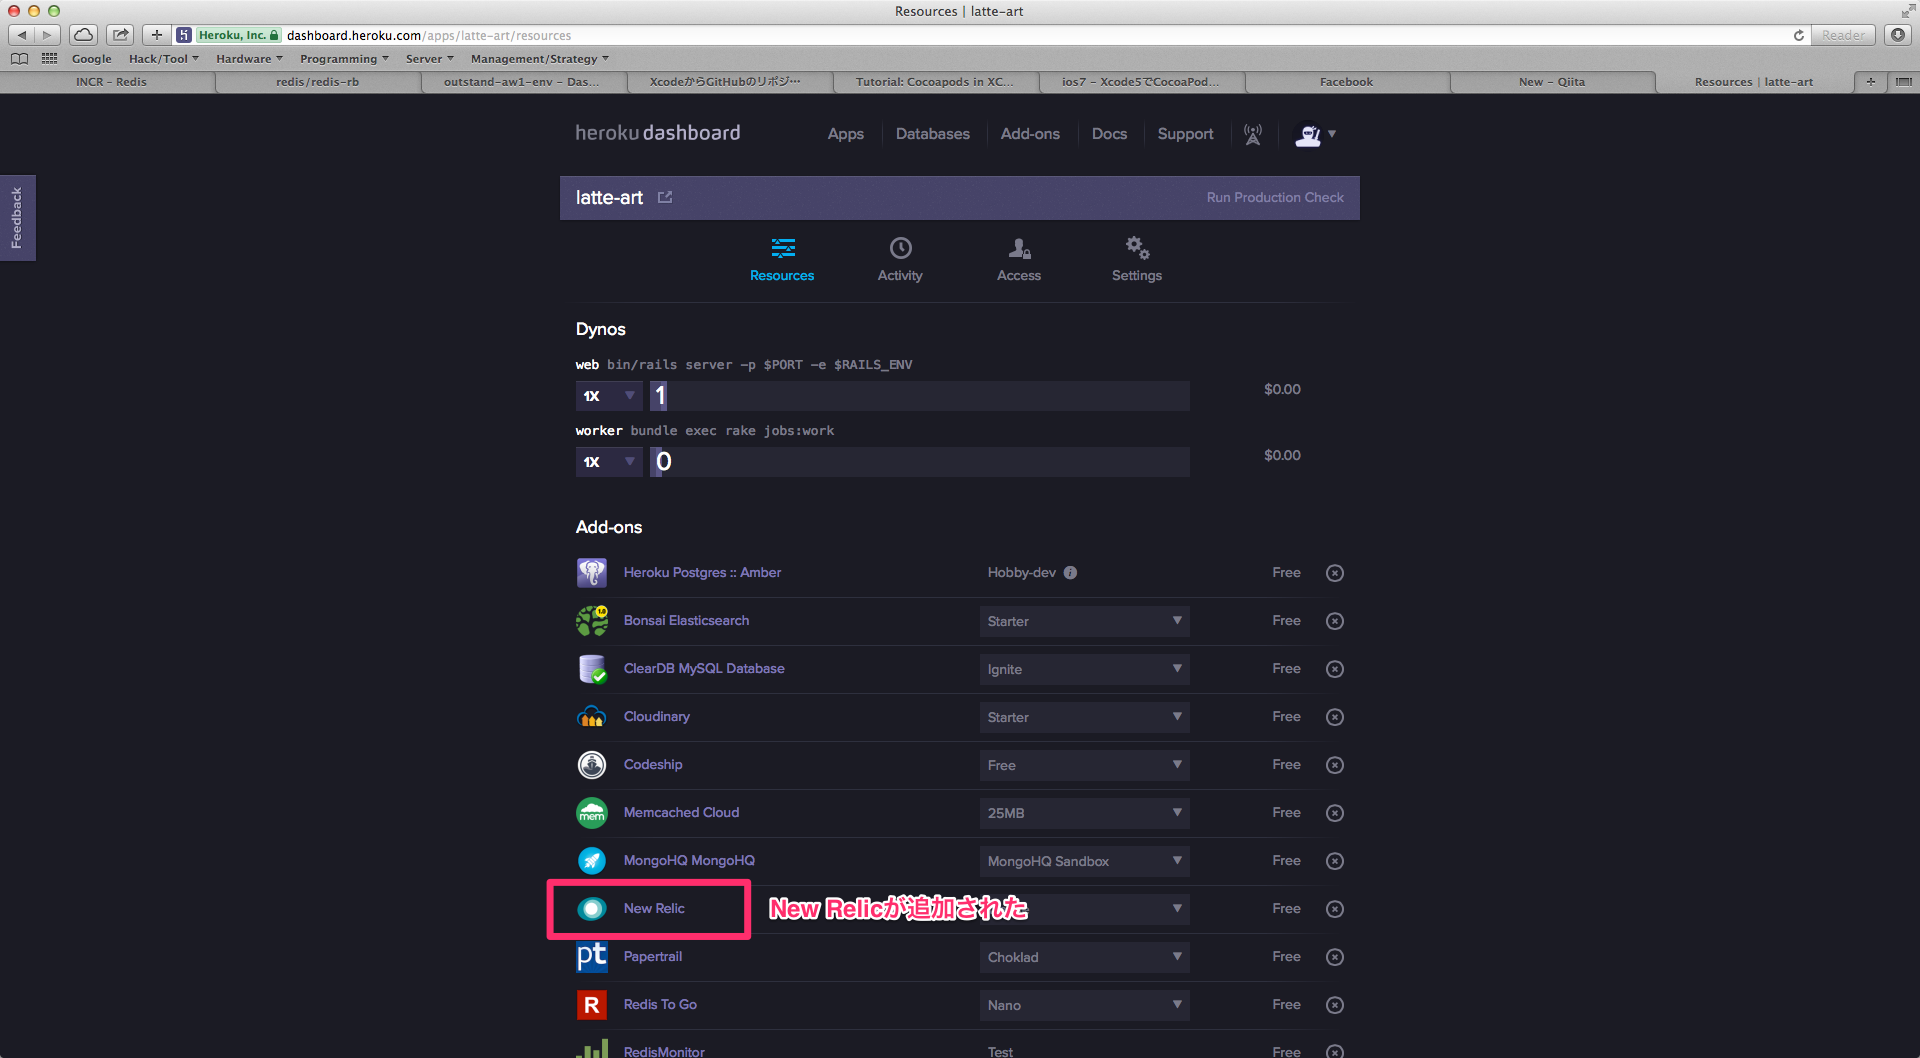Open the worker dyno size 1X dropdown
The width and height of the screenshot is (1920, 1058).
coord(609,462)
